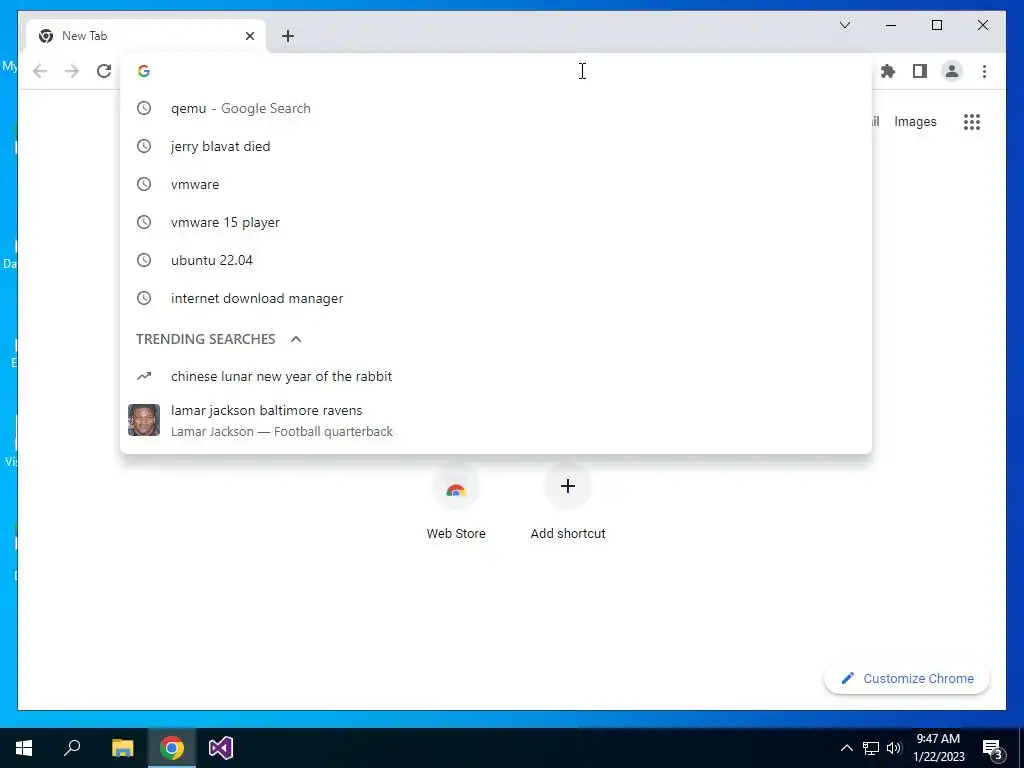Click the Chrome taskbar icon

click(x=172, y=748)
